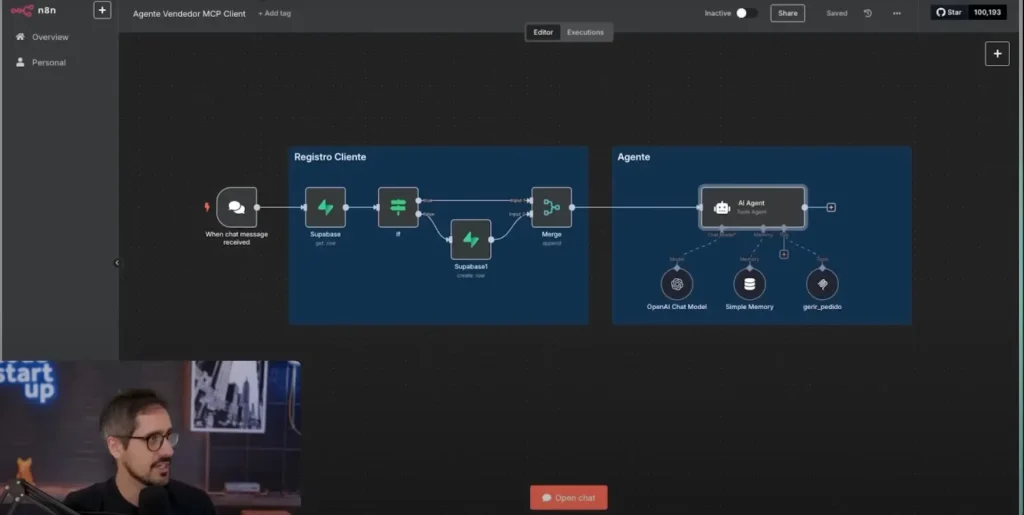Click plus connector under AI Agent Tool port
The image size is (1024, 515).
(784, 255)
